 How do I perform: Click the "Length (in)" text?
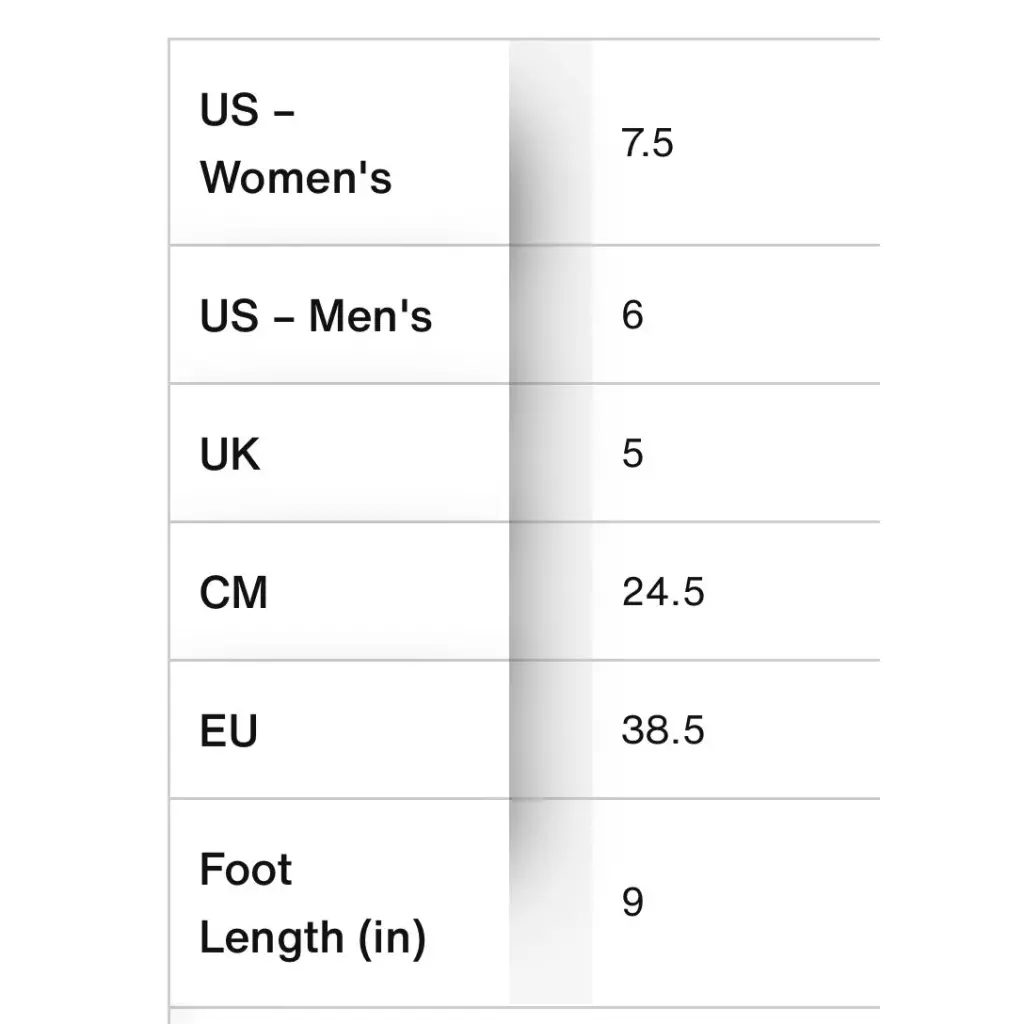[x=312, y=938]
